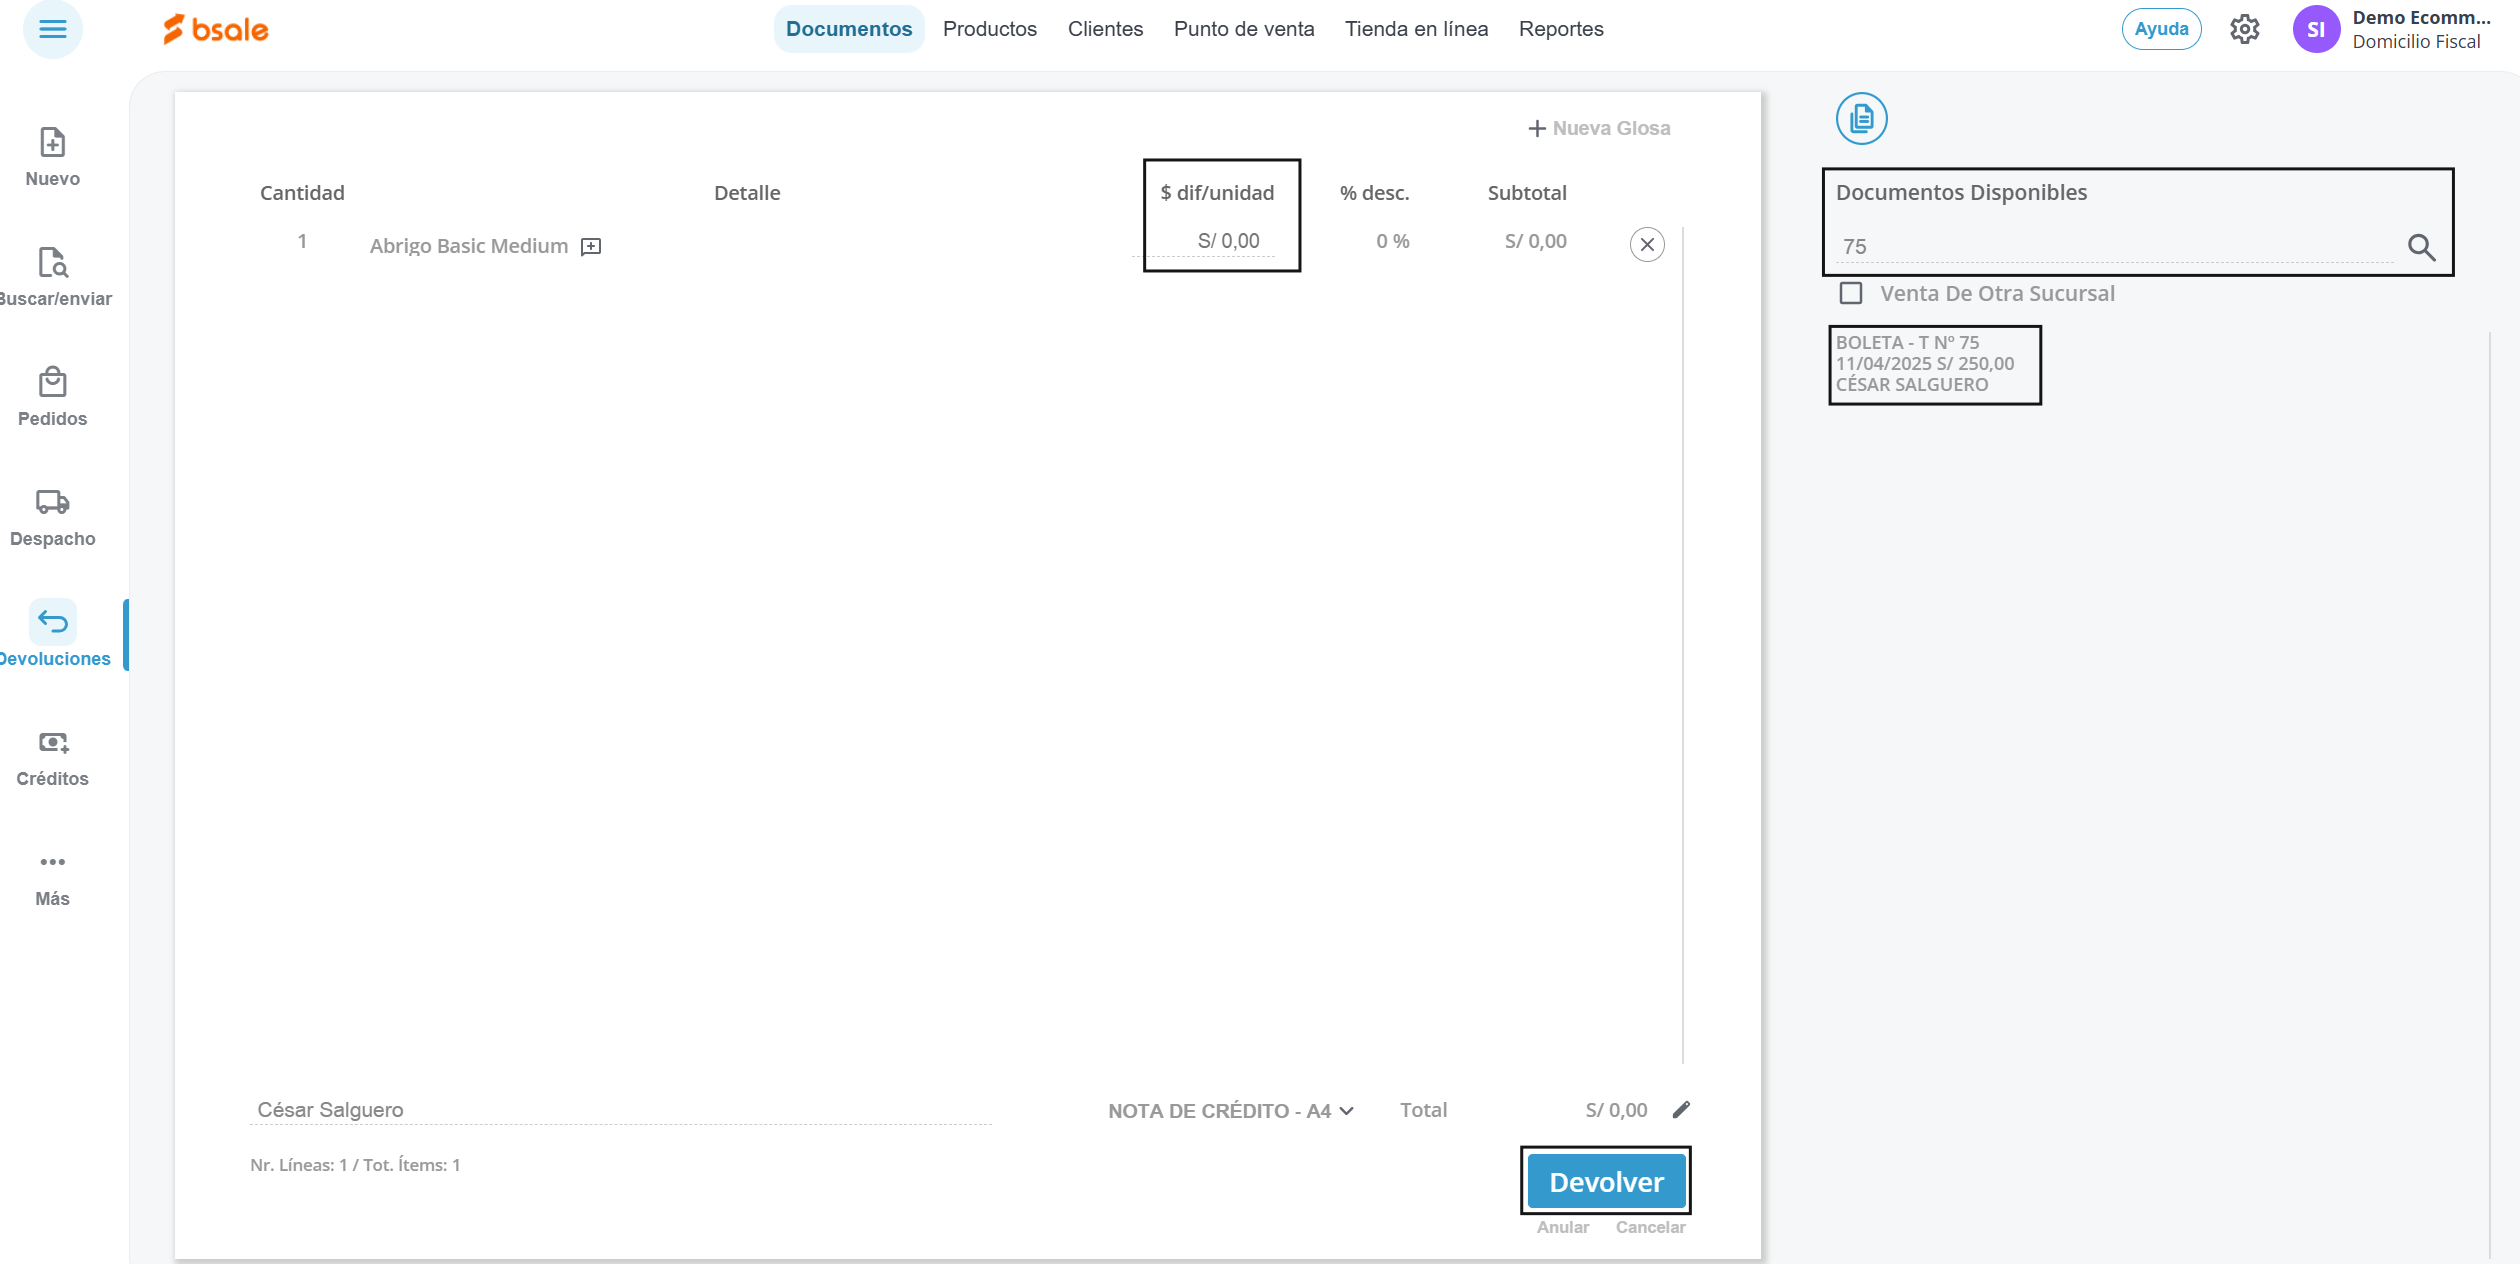Open the Despacho truck icon
The image size is (2520, 1264).
coord(52,503)
